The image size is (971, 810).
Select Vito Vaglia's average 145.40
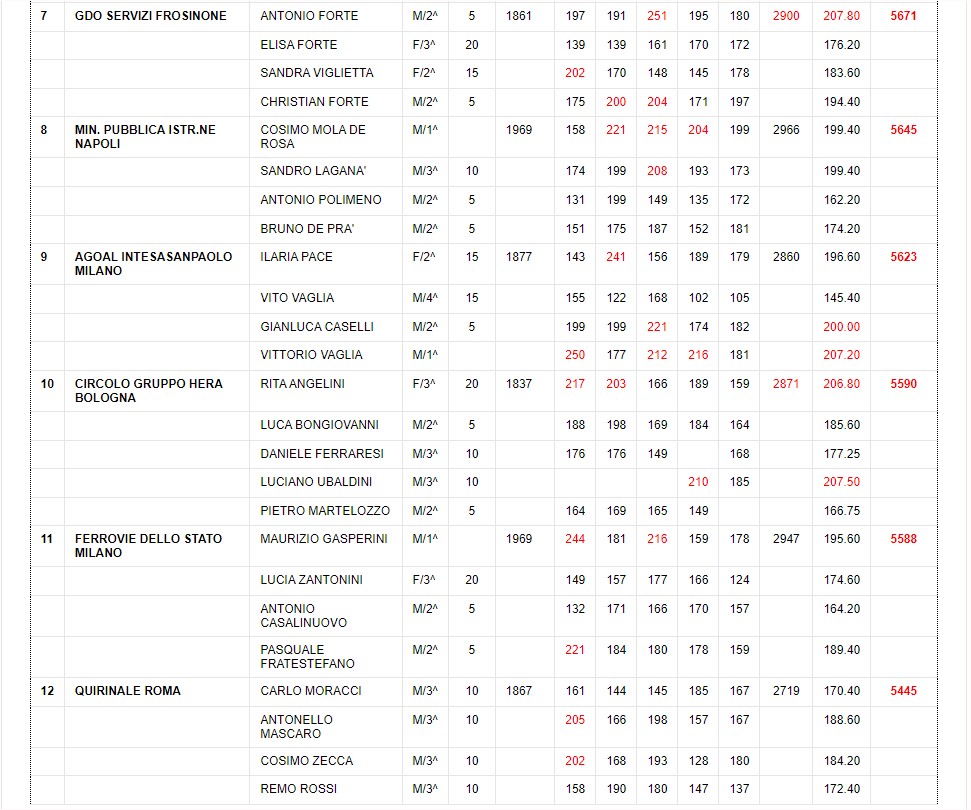(x=842, y=298)
